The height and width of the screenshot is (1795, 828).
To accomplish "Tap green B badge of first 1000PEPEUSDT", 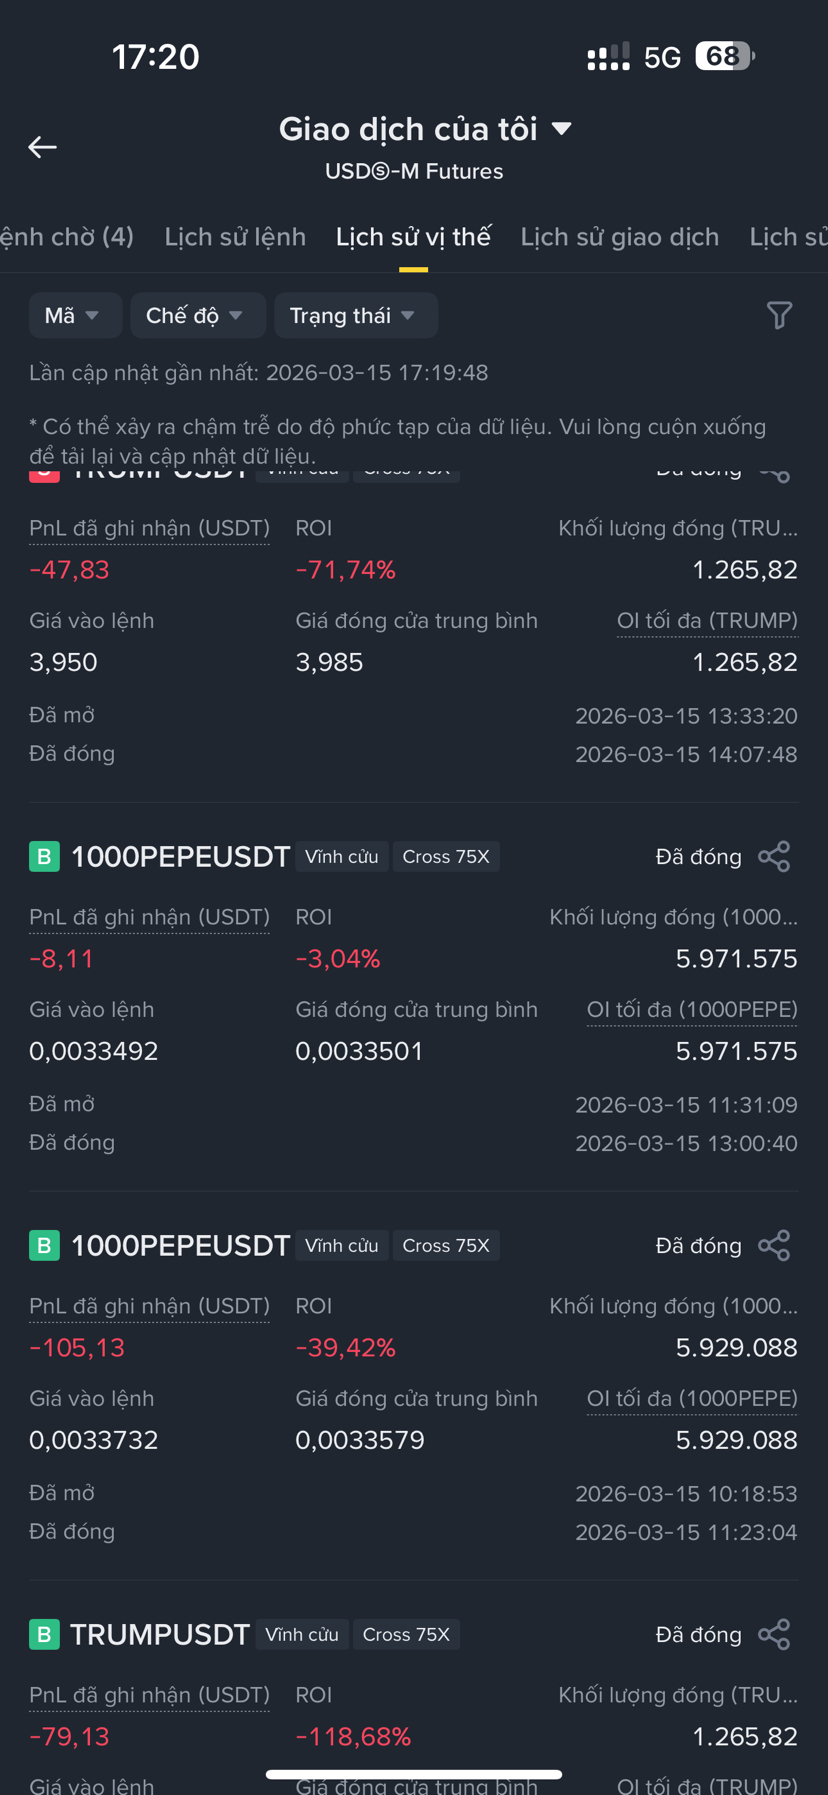I will pos(44,857).
